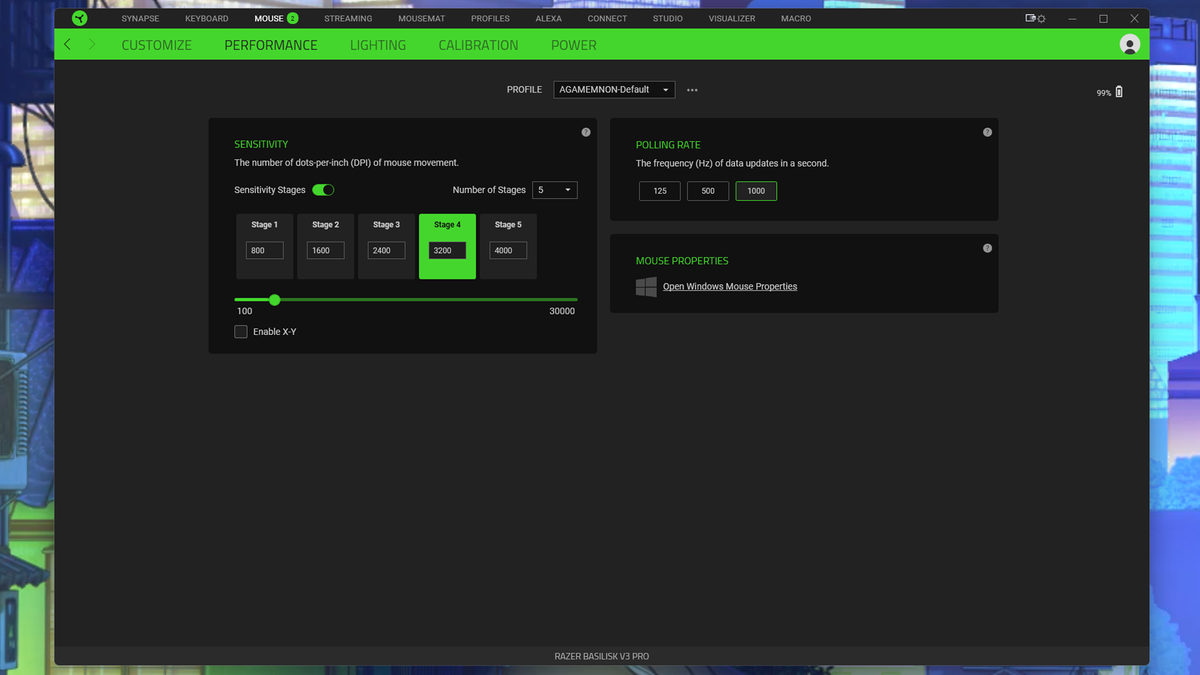Open the Number of Stages dropdown
1200x675 pixels.
click(554, 190)
